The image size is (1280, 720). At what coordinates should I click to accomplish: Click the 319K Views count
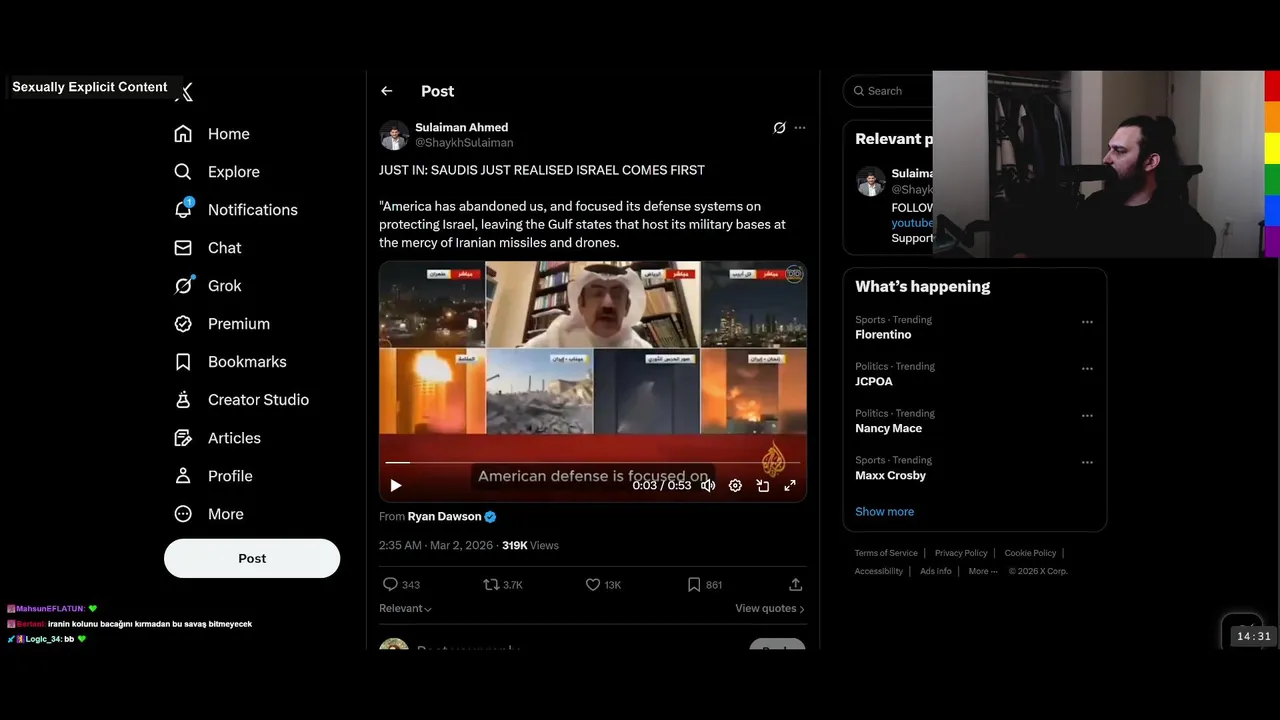pyautogui.click(x=530, y=545)
